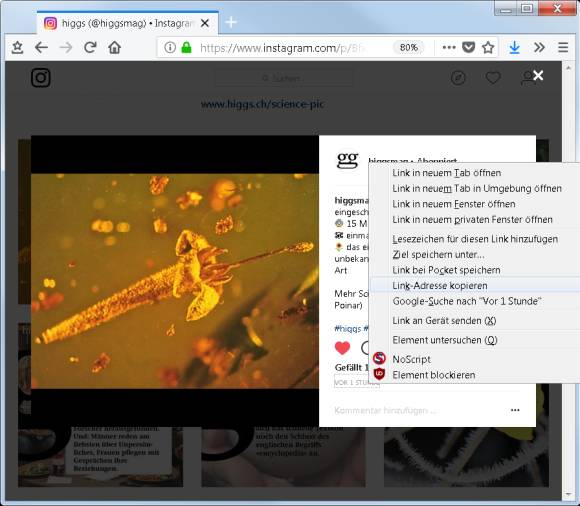Screen dimensions: 580x506
Task: Select Google-Suche nach "Vor 1 Stunde"
Action: pos(475,301)
